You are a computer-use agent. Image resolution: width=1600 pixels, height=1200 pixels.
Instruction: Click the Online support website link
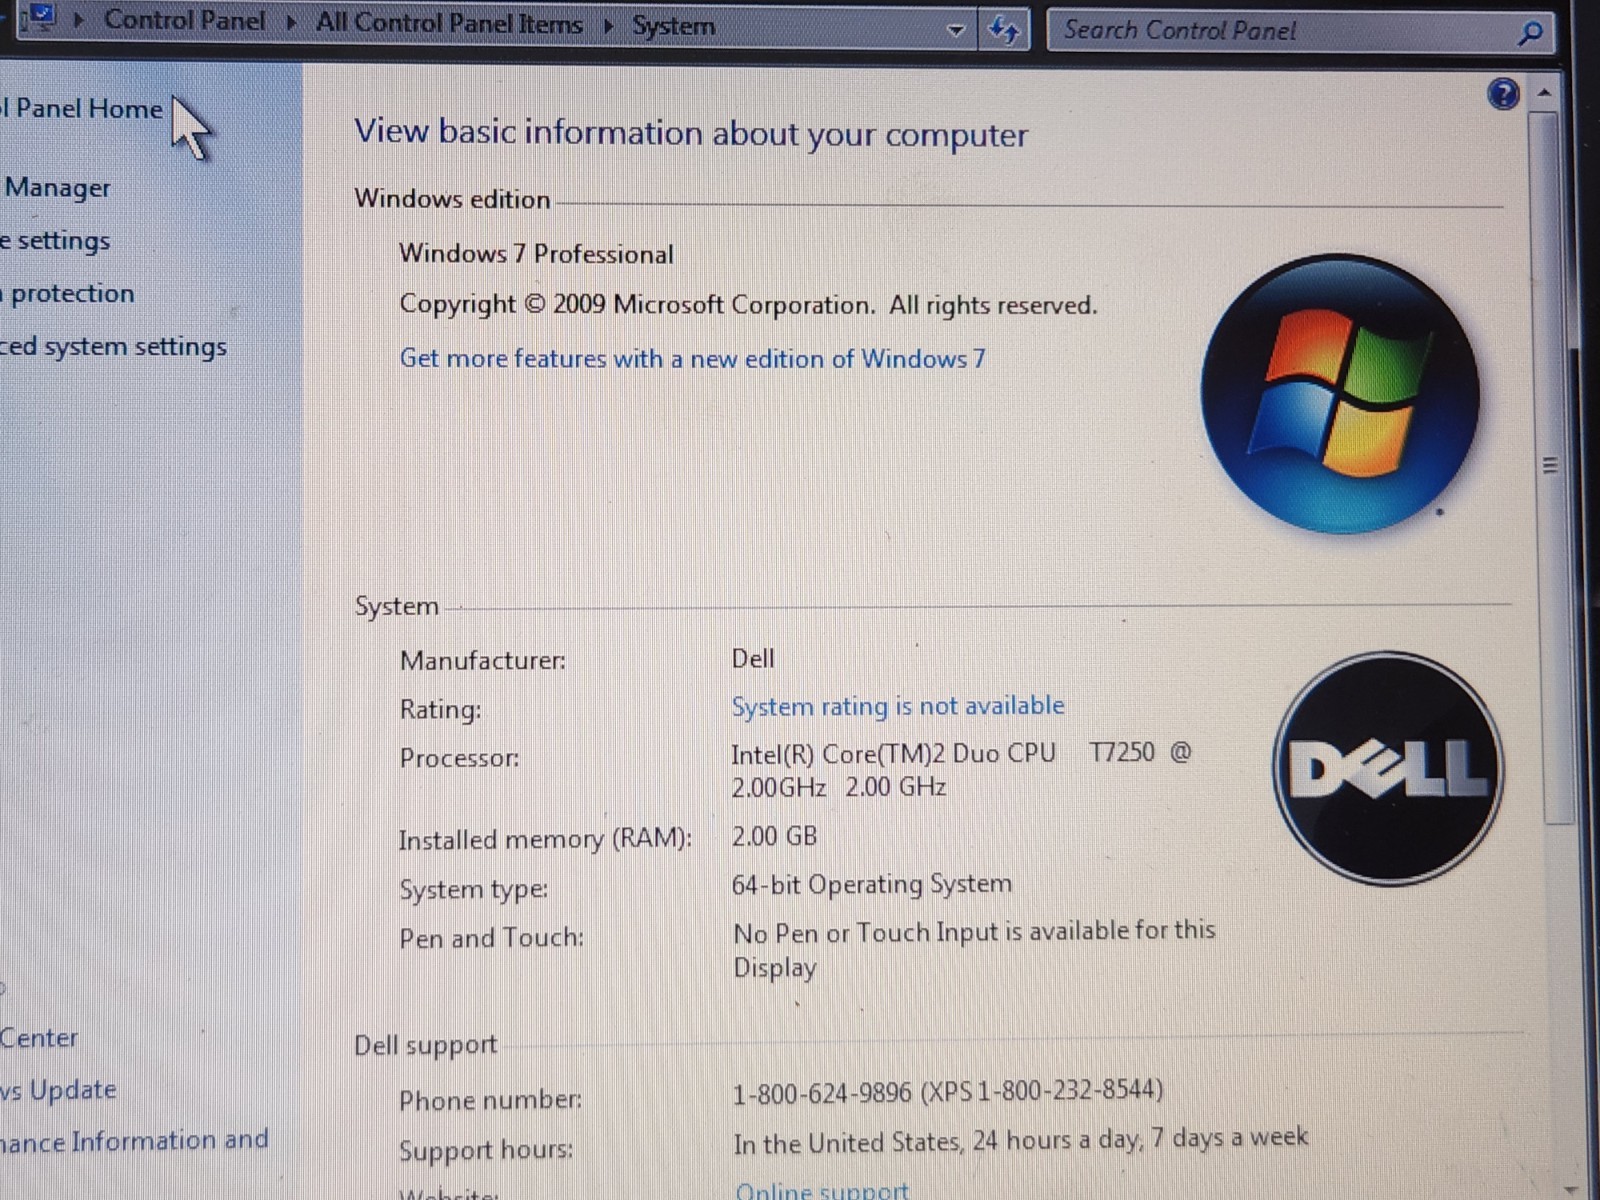click(x=821, y=1190)
